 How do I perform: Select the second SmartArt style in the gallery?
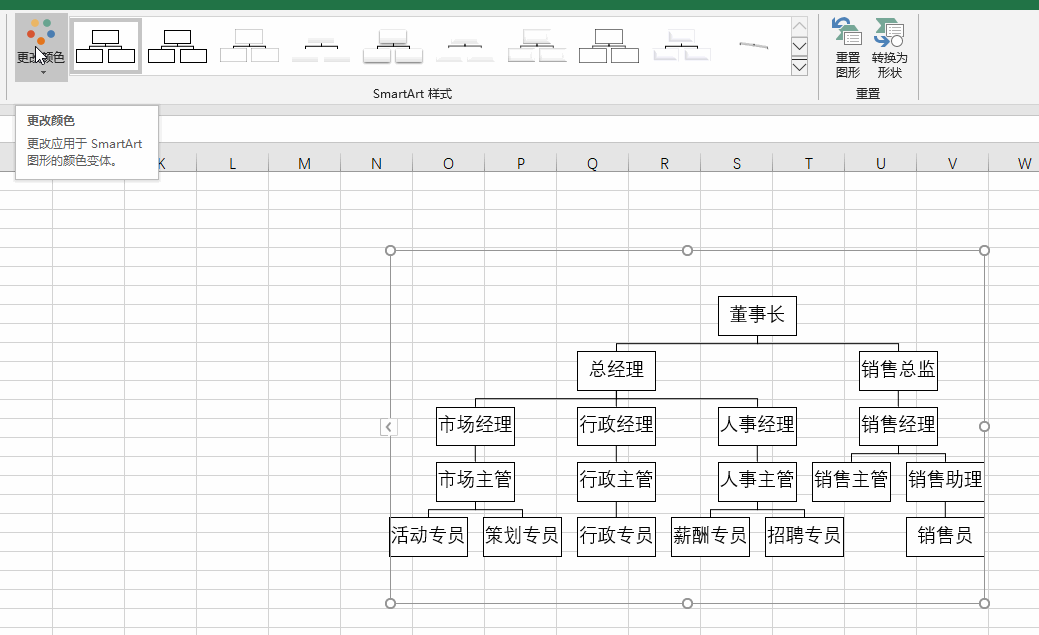pos(177,45)
